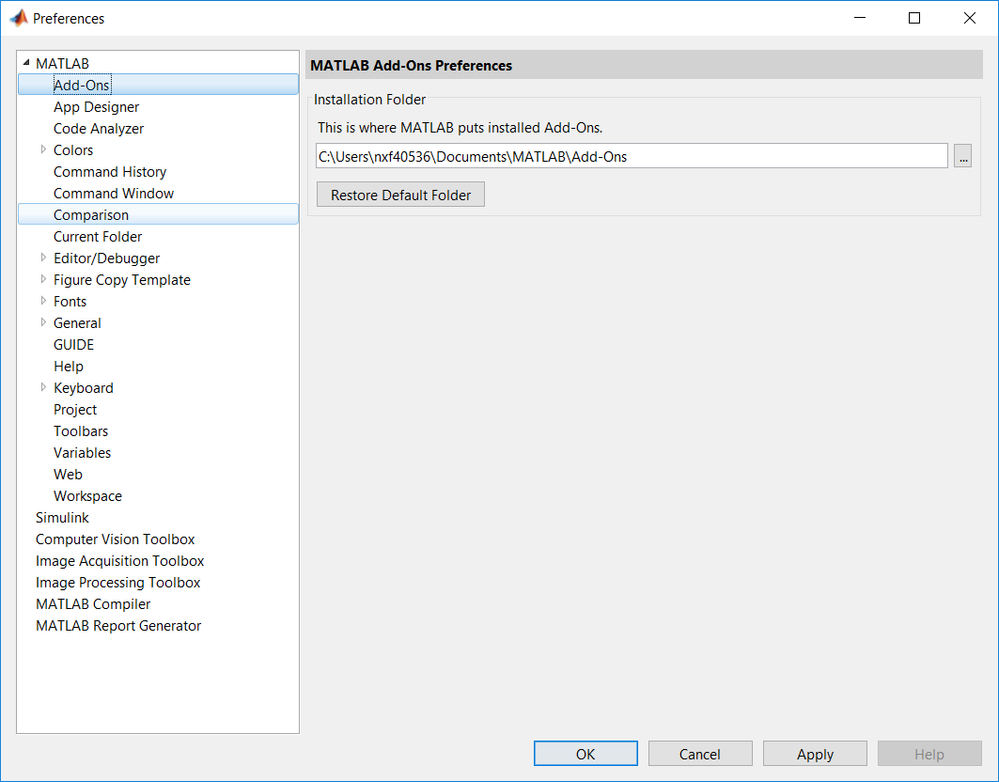Click the Add-Ons installation folder path field

(x=630, y=156)
